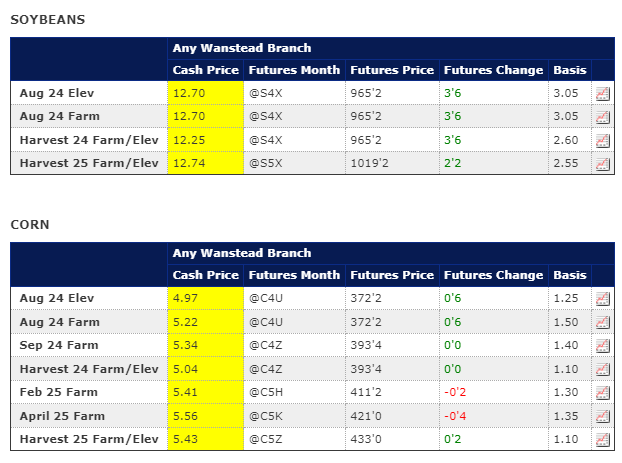
Task: Click the @C5Z futures month symbol
Action: [x=264, y=440]
